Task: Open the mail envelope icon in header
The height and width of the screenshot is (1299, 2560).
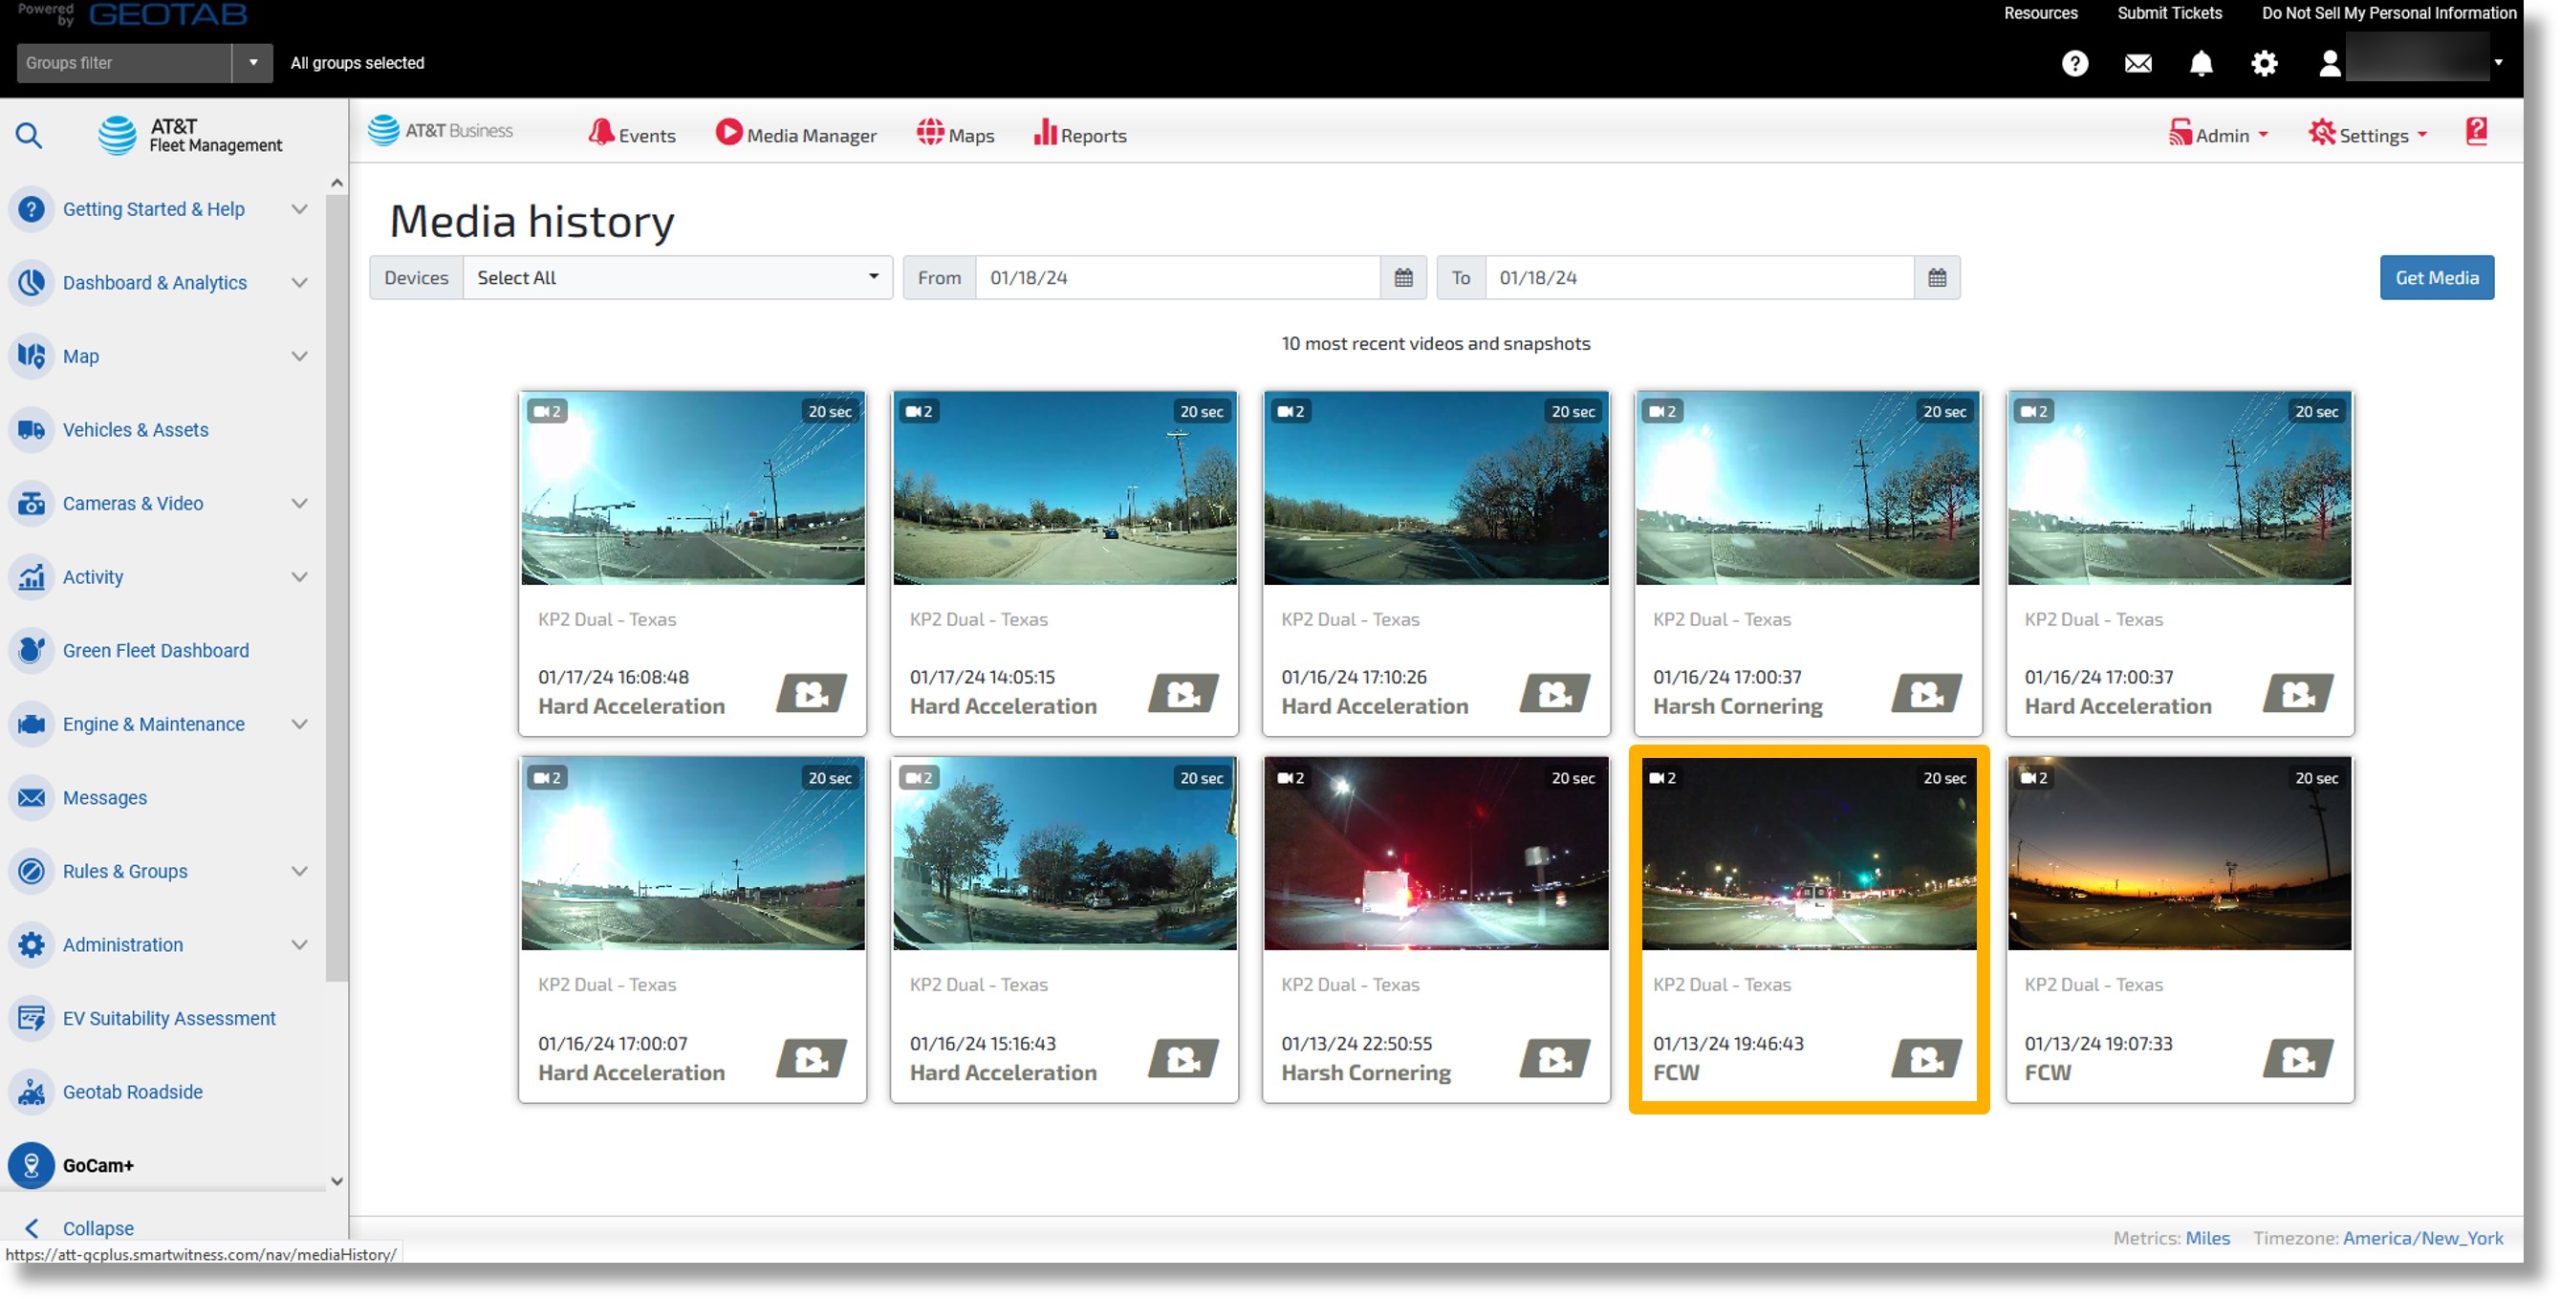Action: pos(2138,63)
